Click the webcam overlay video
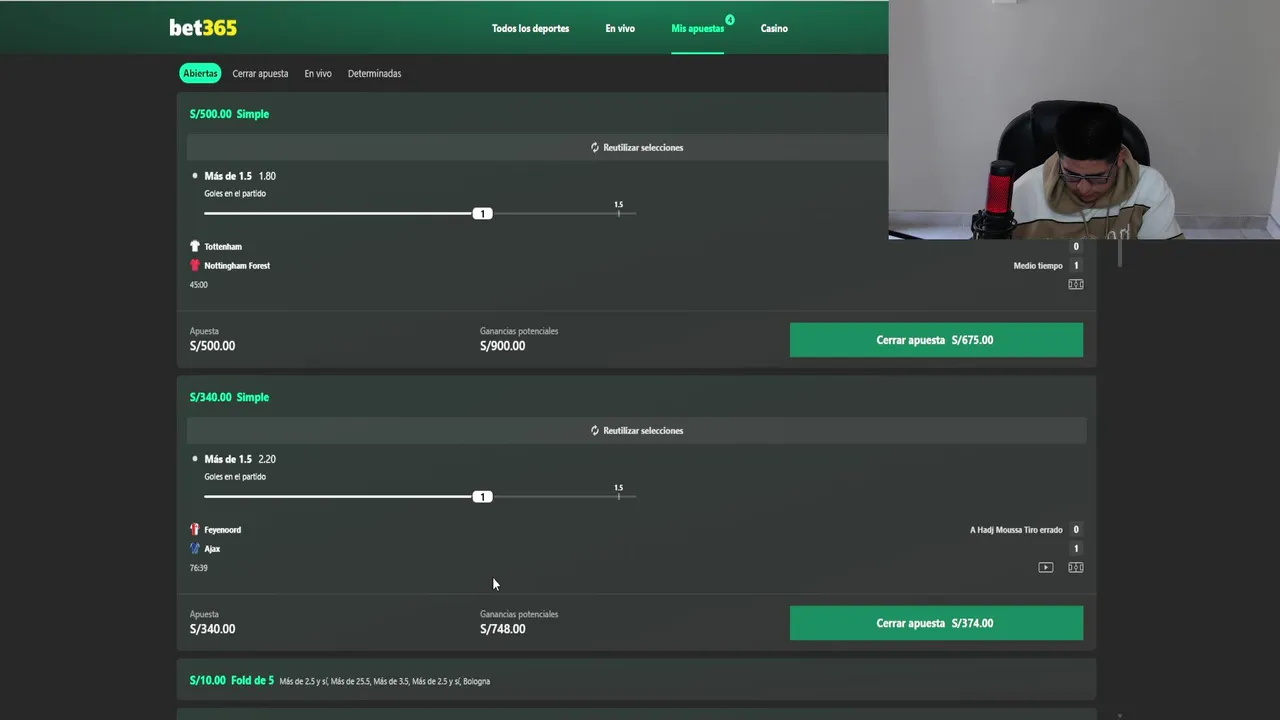 tap(1084, 120)
